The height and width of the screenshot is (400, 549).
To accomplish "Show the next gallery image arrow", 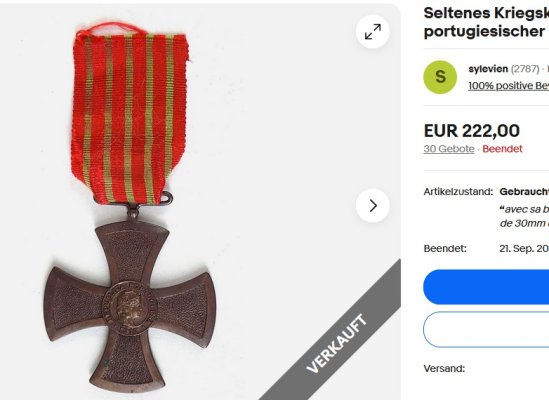I will 373,206.
